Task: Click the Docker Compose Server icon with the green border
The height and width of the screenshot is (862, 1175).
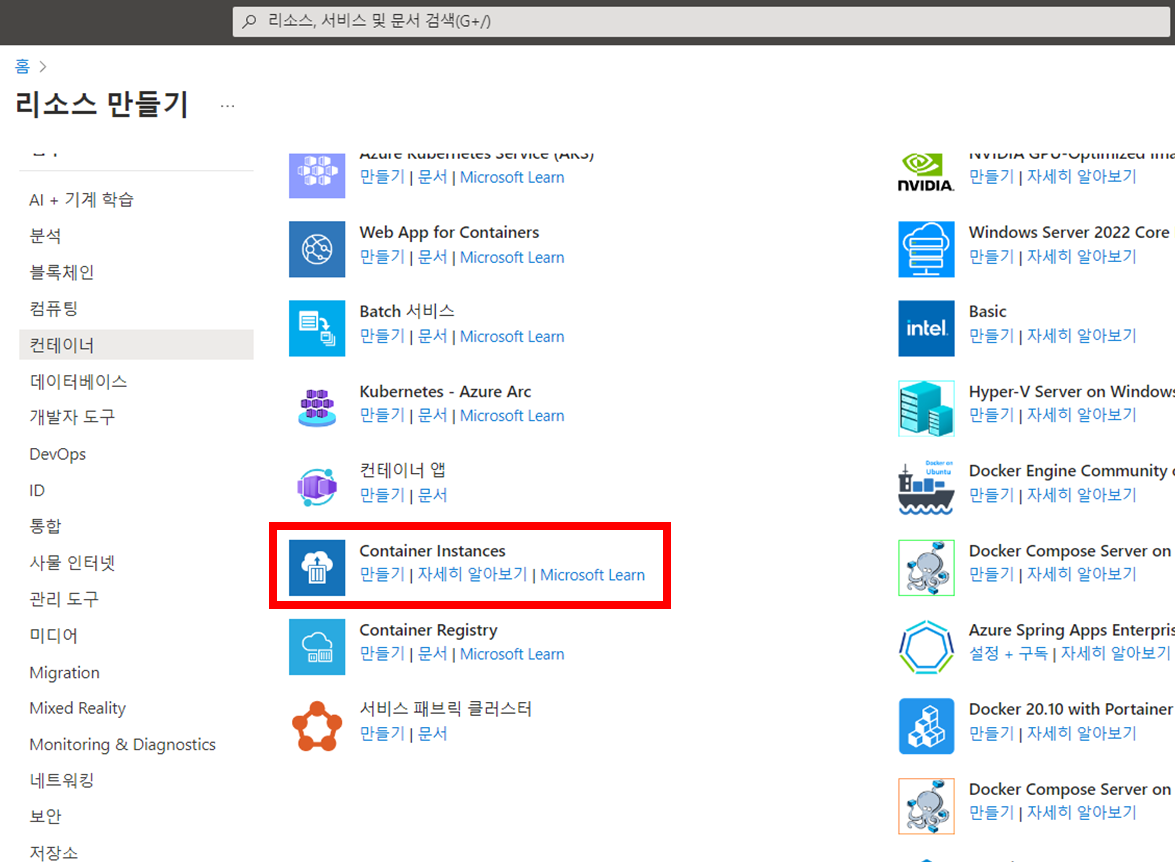Action: 926,567
